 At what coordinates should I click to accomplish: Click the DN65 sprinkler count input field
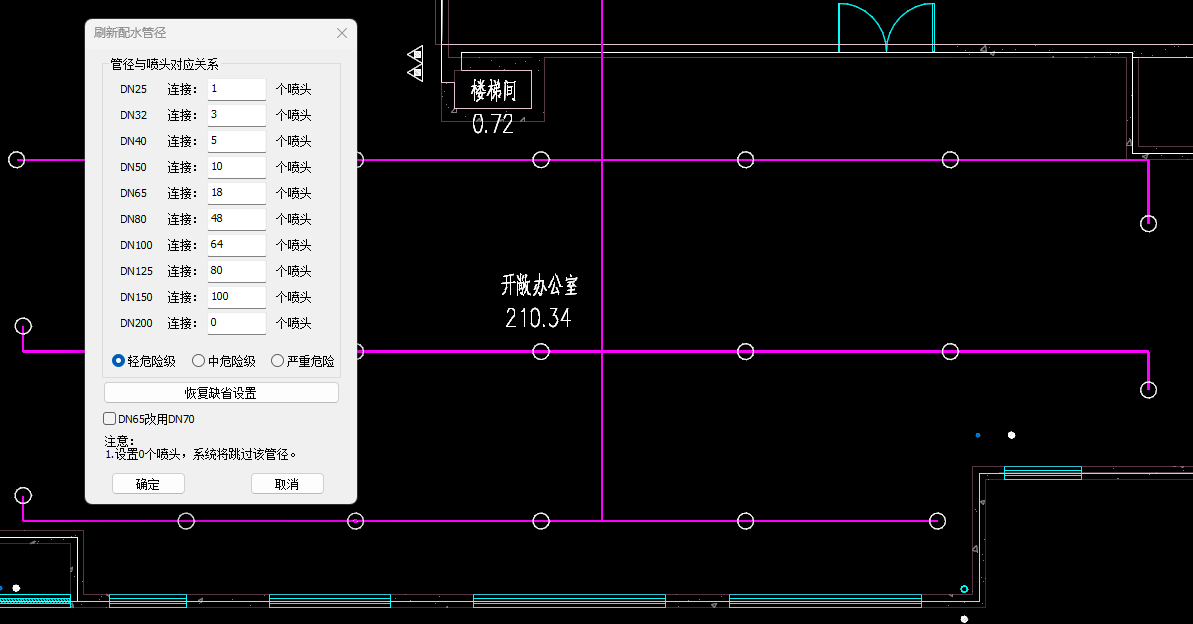tap(237, 193)
